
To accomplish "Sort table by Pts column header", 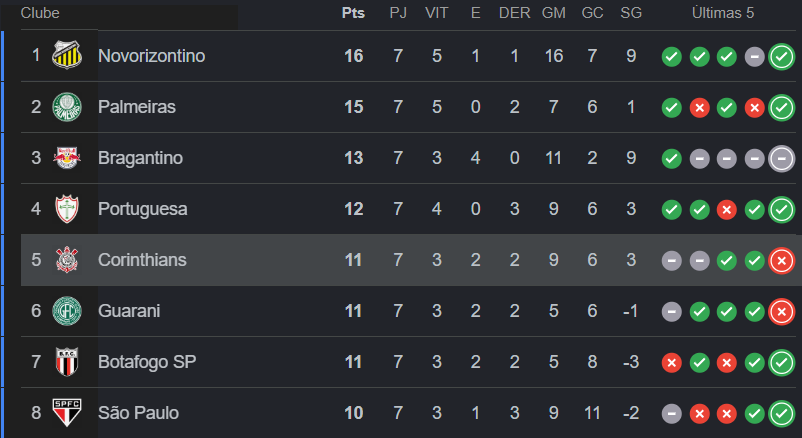I will coord(353,13).
